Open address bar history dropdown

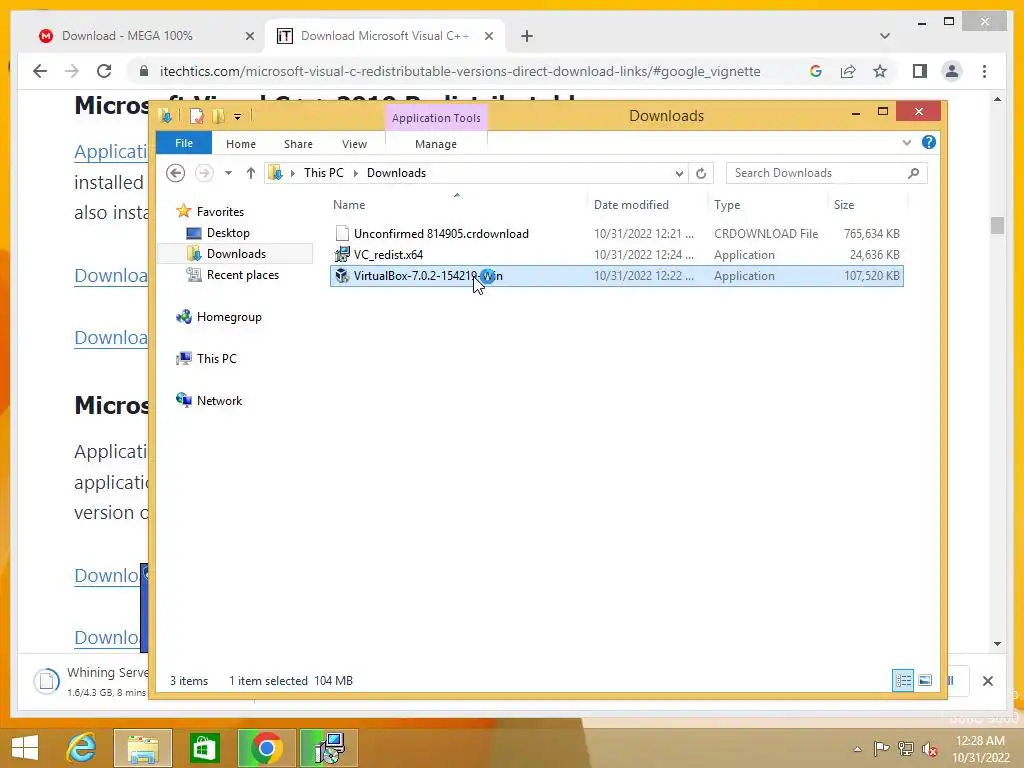679,173
